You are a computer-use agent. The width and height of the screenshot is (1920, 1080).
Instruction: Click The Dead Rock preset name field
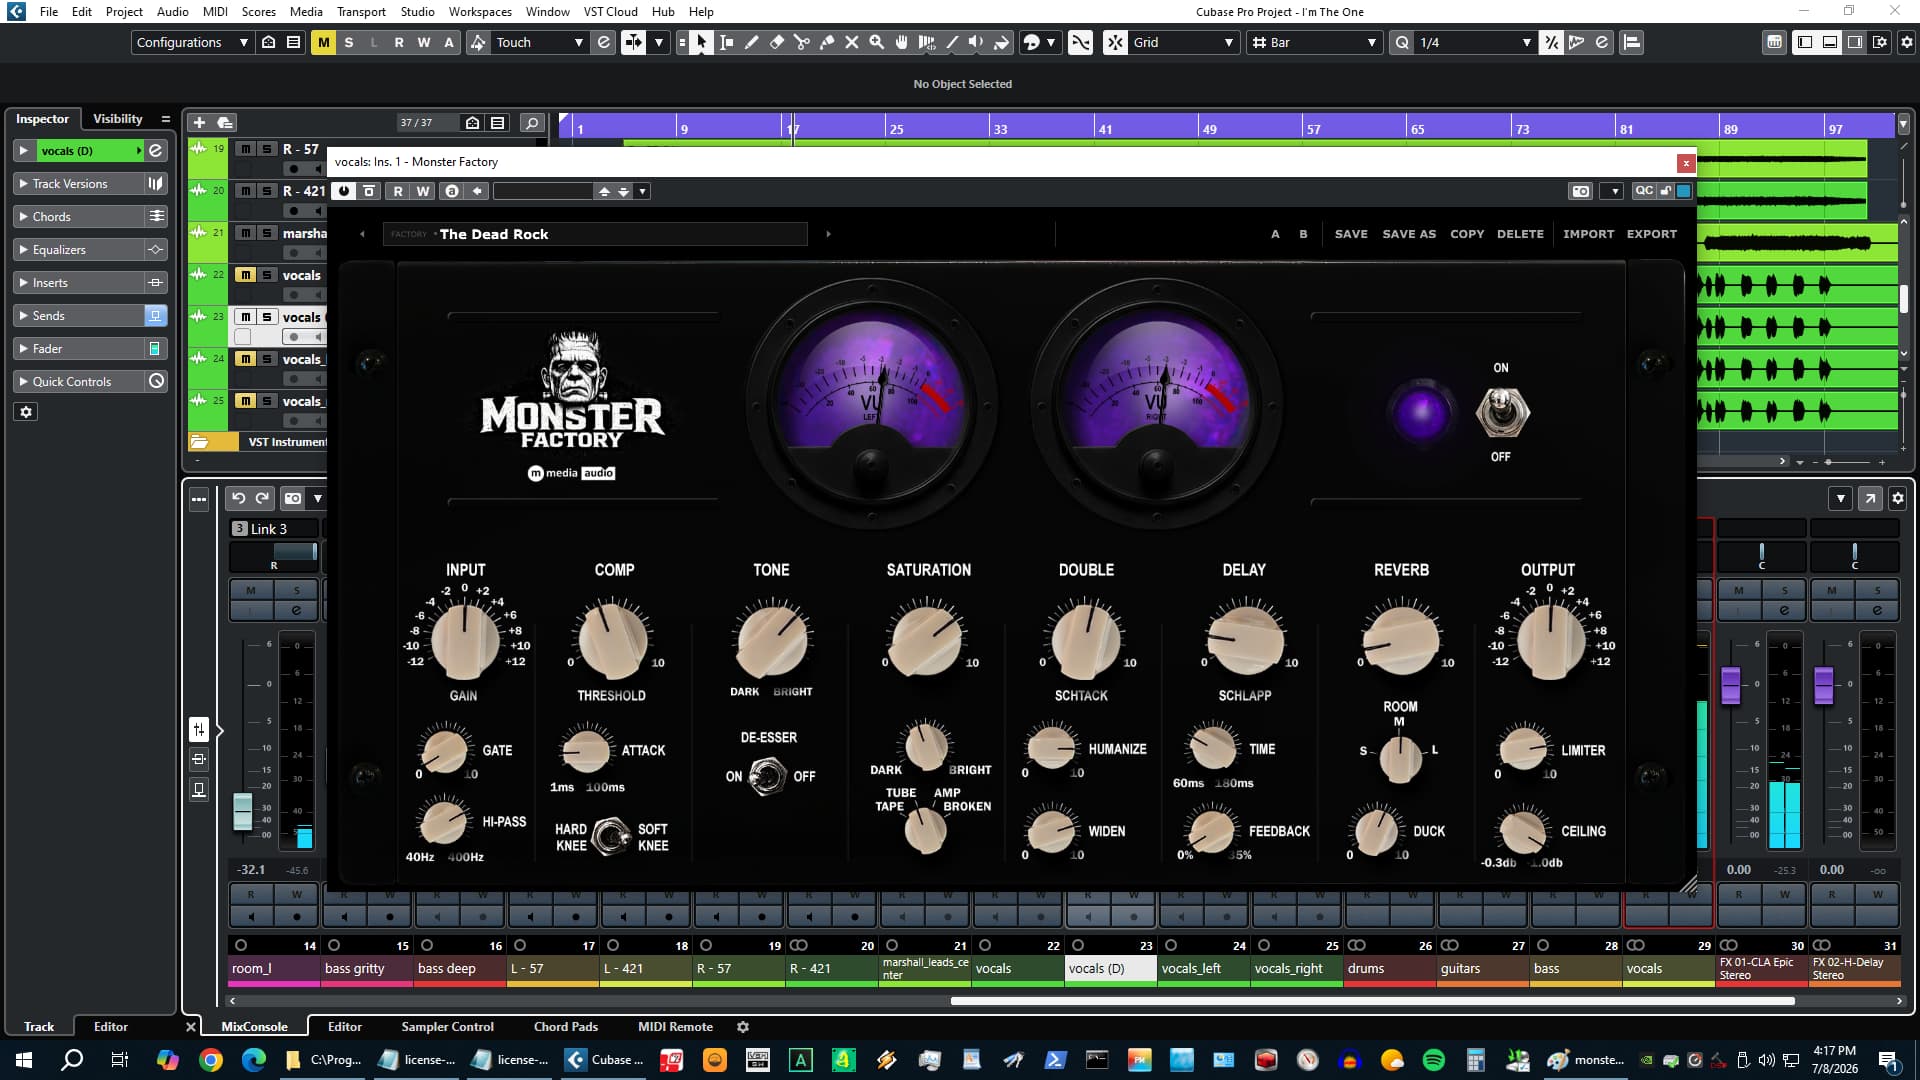[x=595, y=234]
